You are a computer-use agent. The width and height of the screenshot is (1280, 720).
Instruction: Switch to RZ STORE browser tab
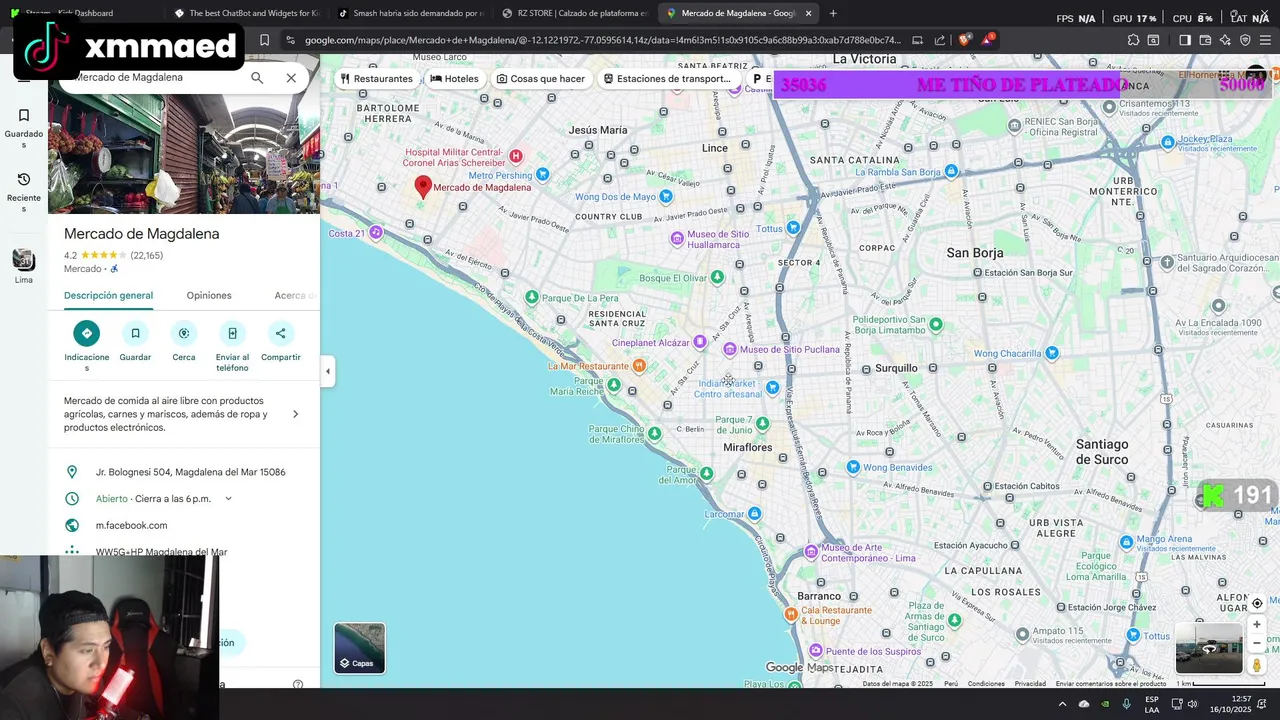575,13
